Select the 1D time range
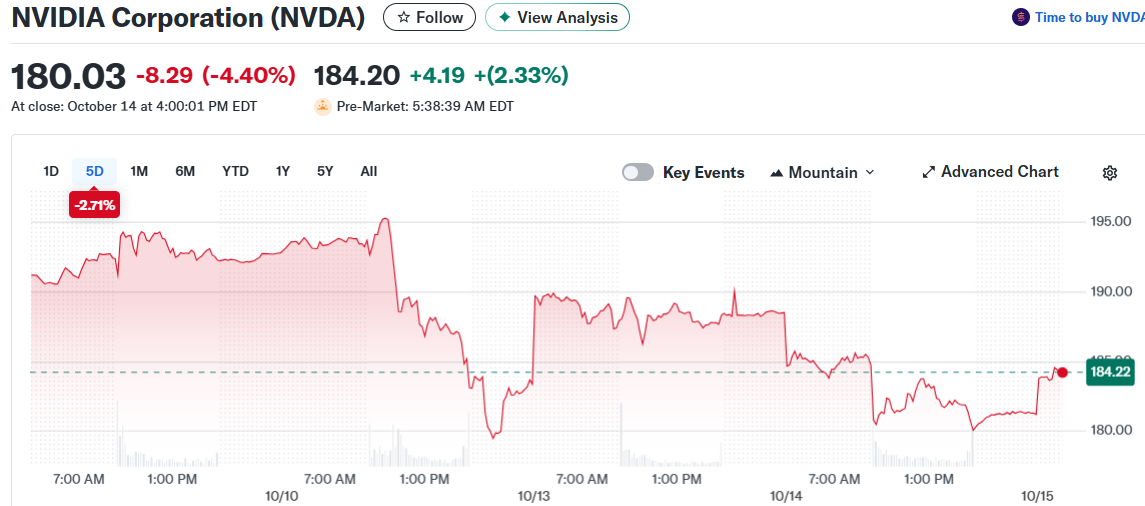 (51, 171)
